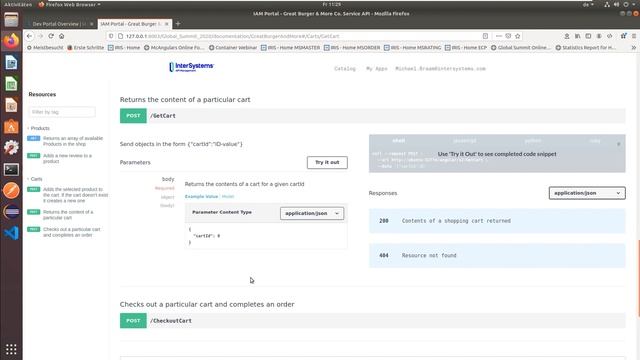Open 'Adds the selected product to the cart' link
Image resolution: width=640 pixels, height=360 pixels.
tap(68, 195)
